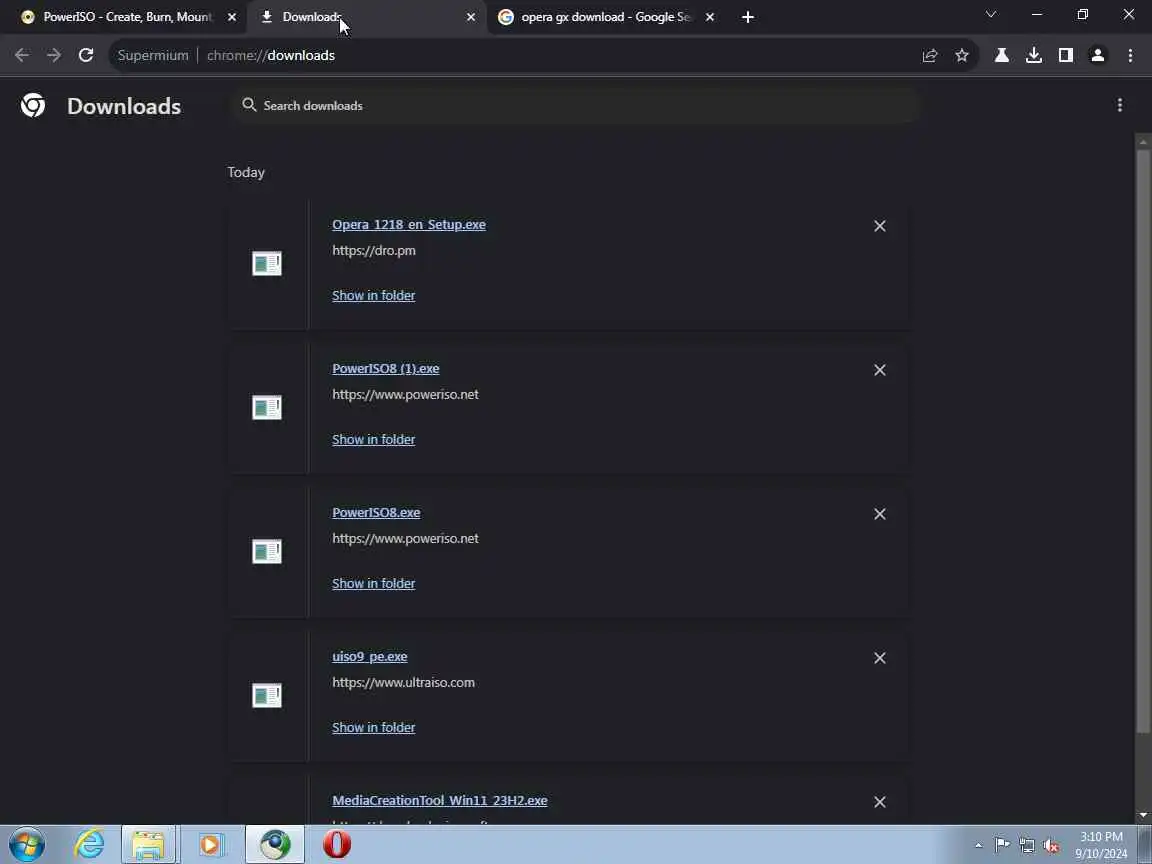Image resolution: width=1152 pixels, height=864 pixels.
Task: Click the forward navigation arrow
Action: pyautogui.click(x=54, y=55)
